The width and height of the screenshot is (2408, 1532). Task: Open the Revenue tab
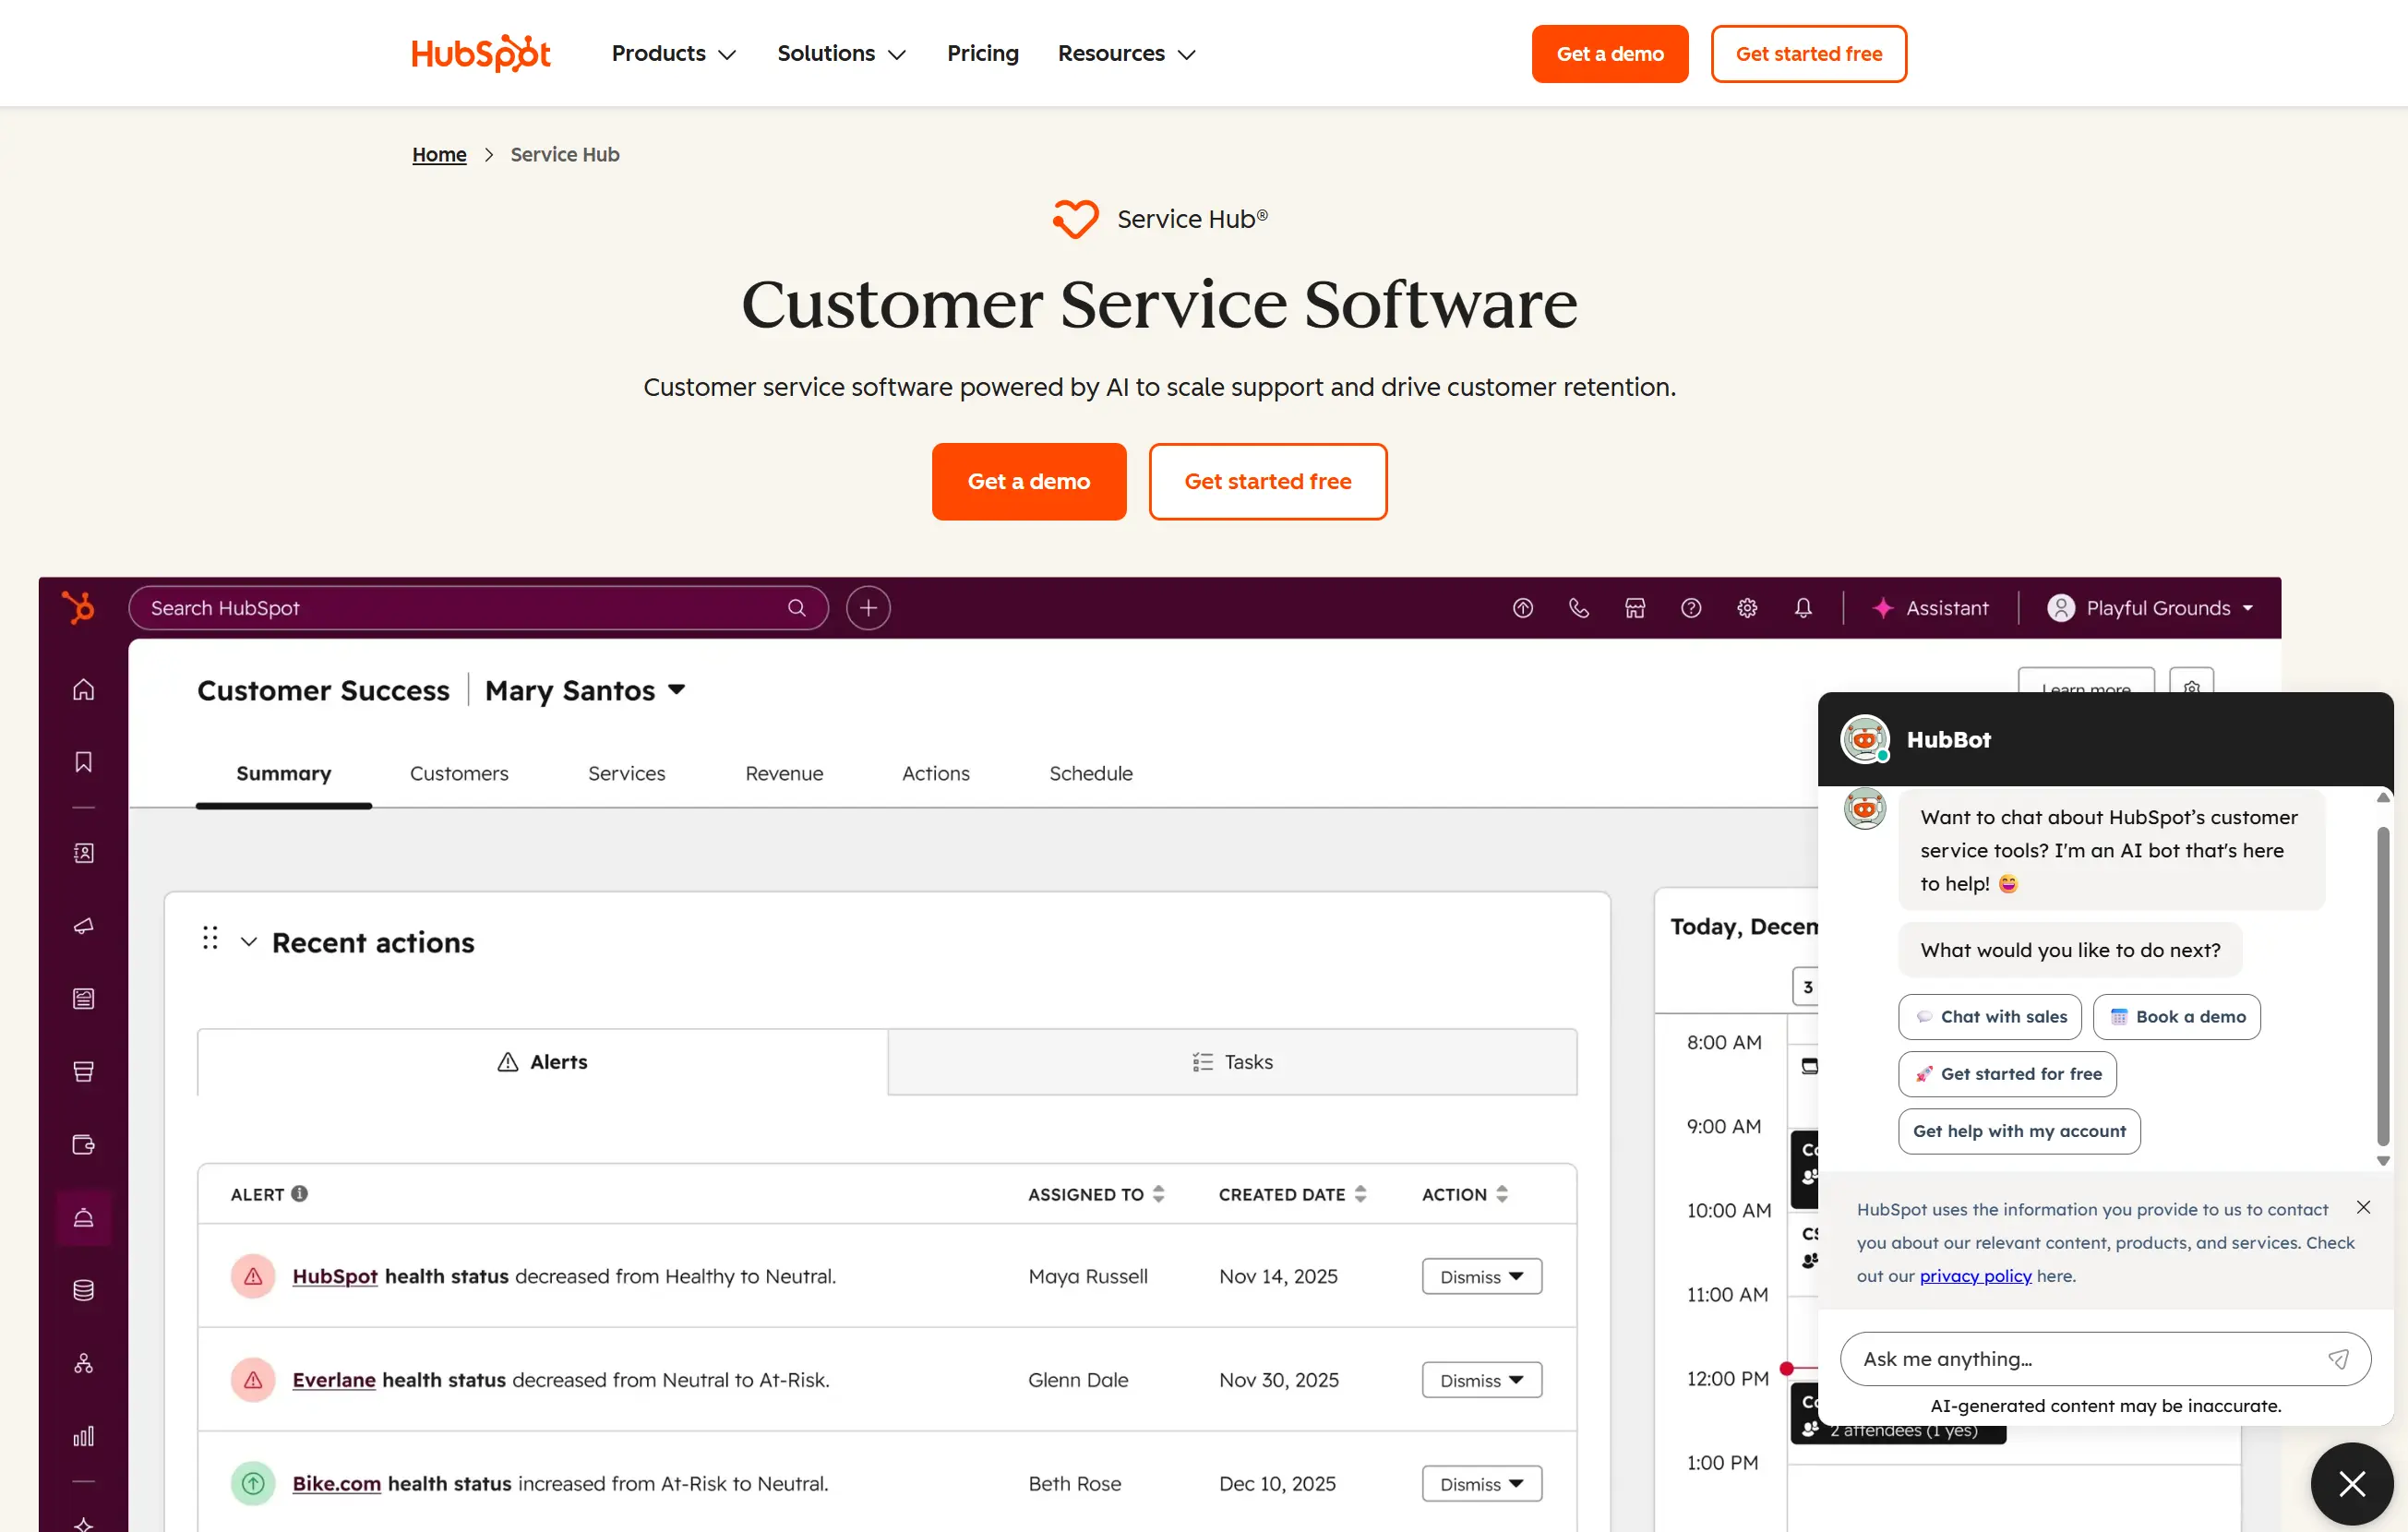coord(784,773)
